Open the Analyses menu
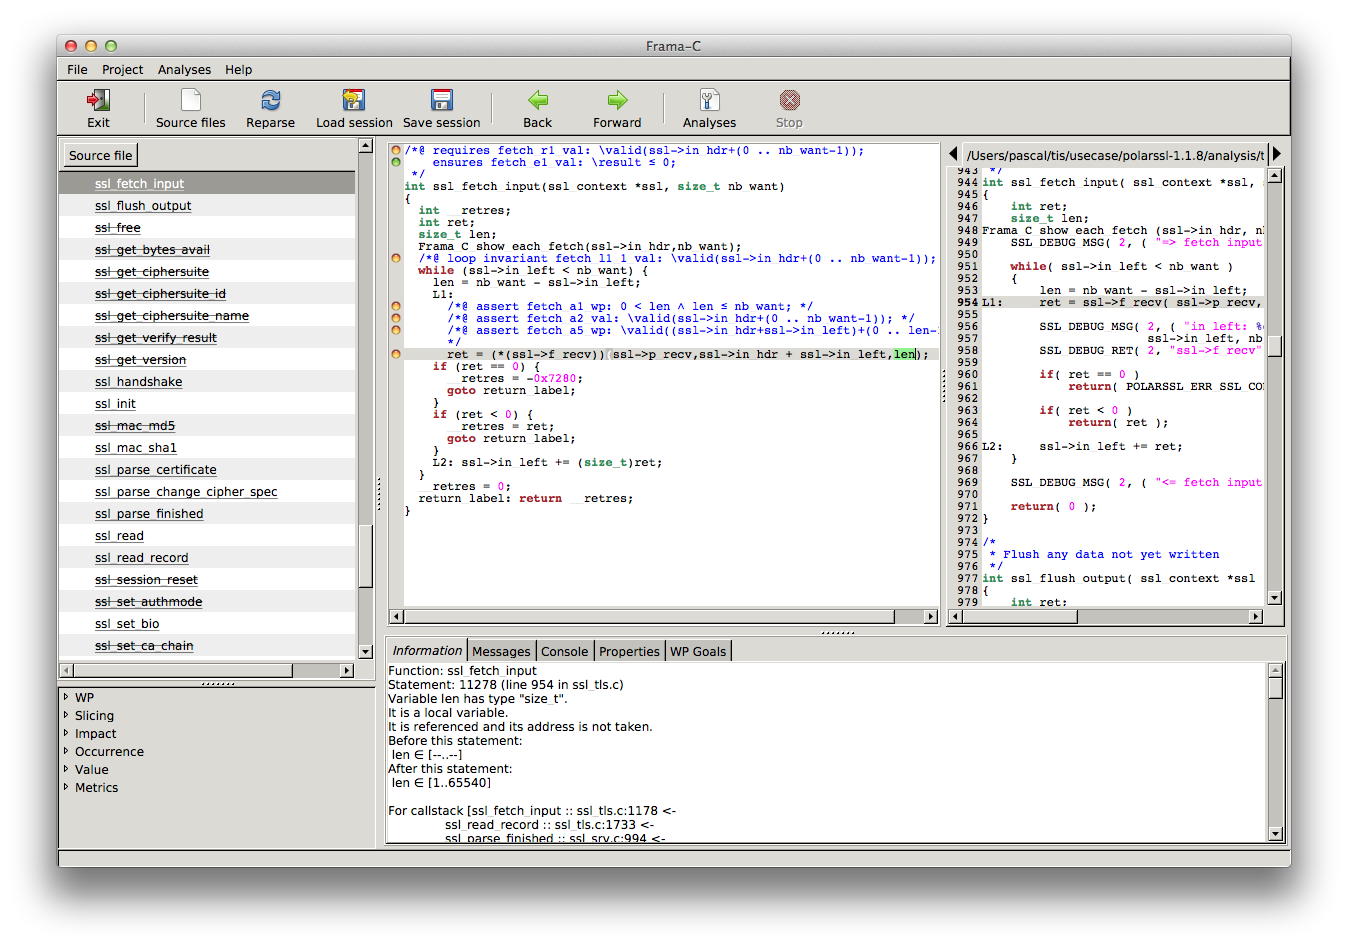Screen dimensions: 1348x946 [184, 70]
